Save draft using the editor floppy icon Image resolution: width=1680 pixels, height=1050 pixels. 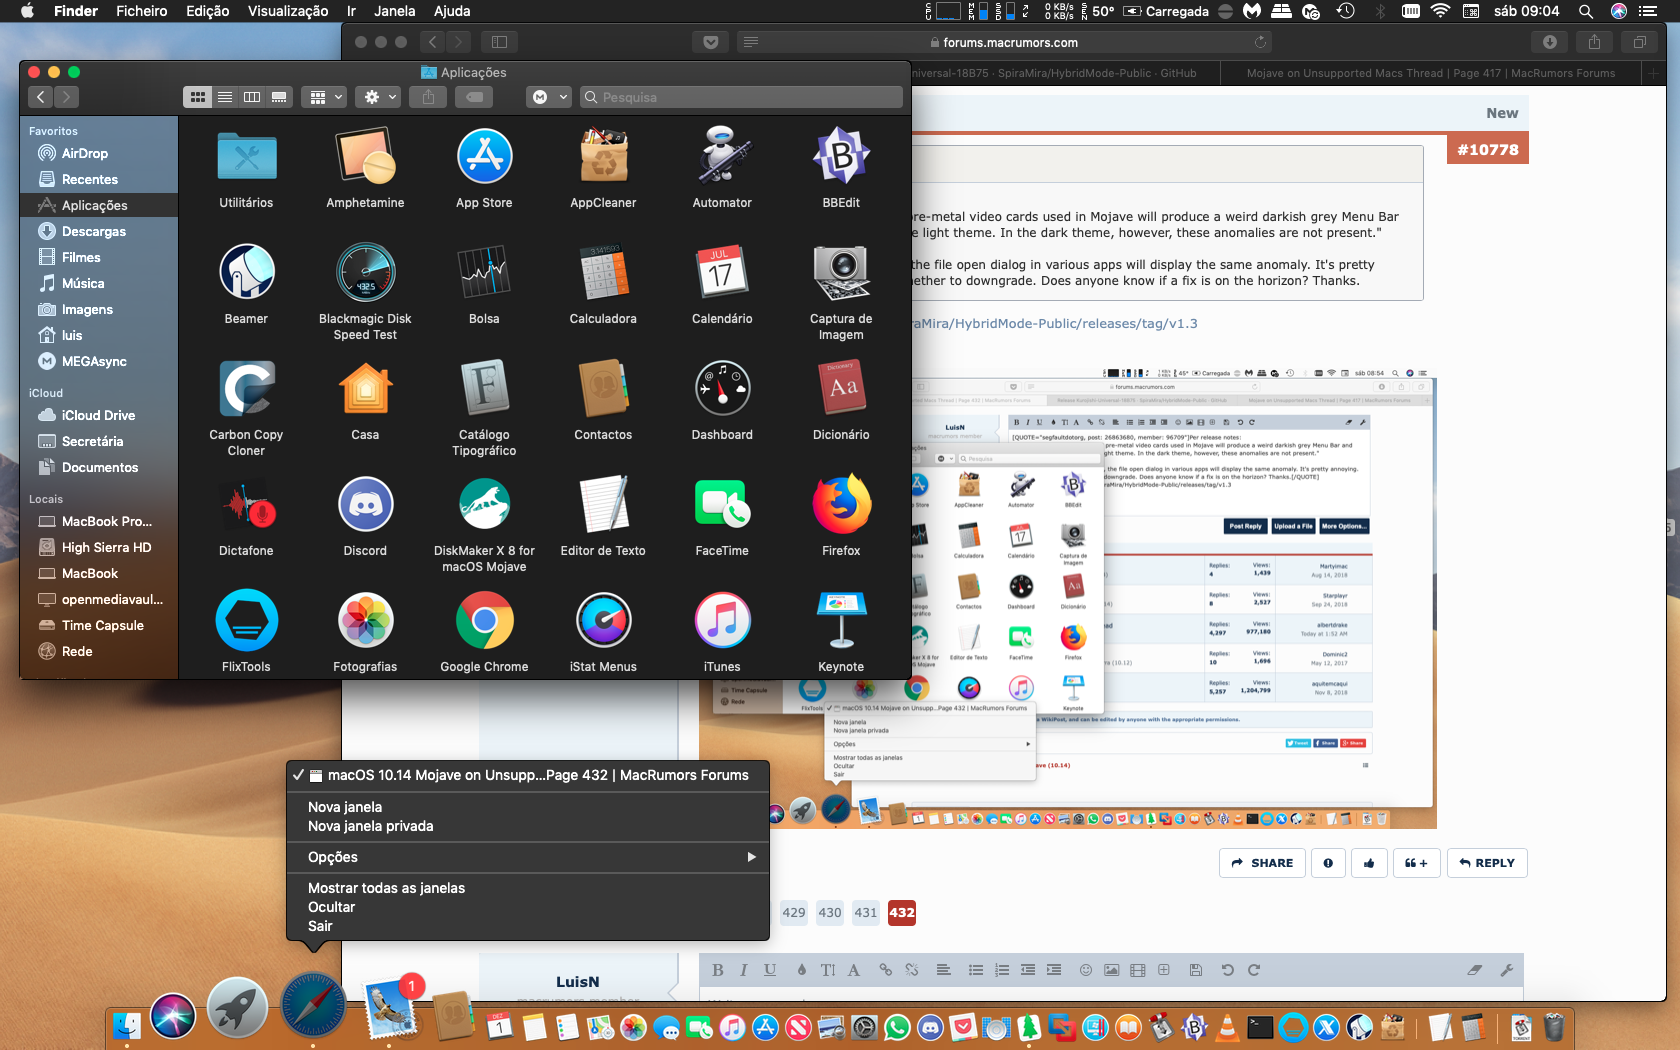pyautogui.click(x=1196, y=970)
